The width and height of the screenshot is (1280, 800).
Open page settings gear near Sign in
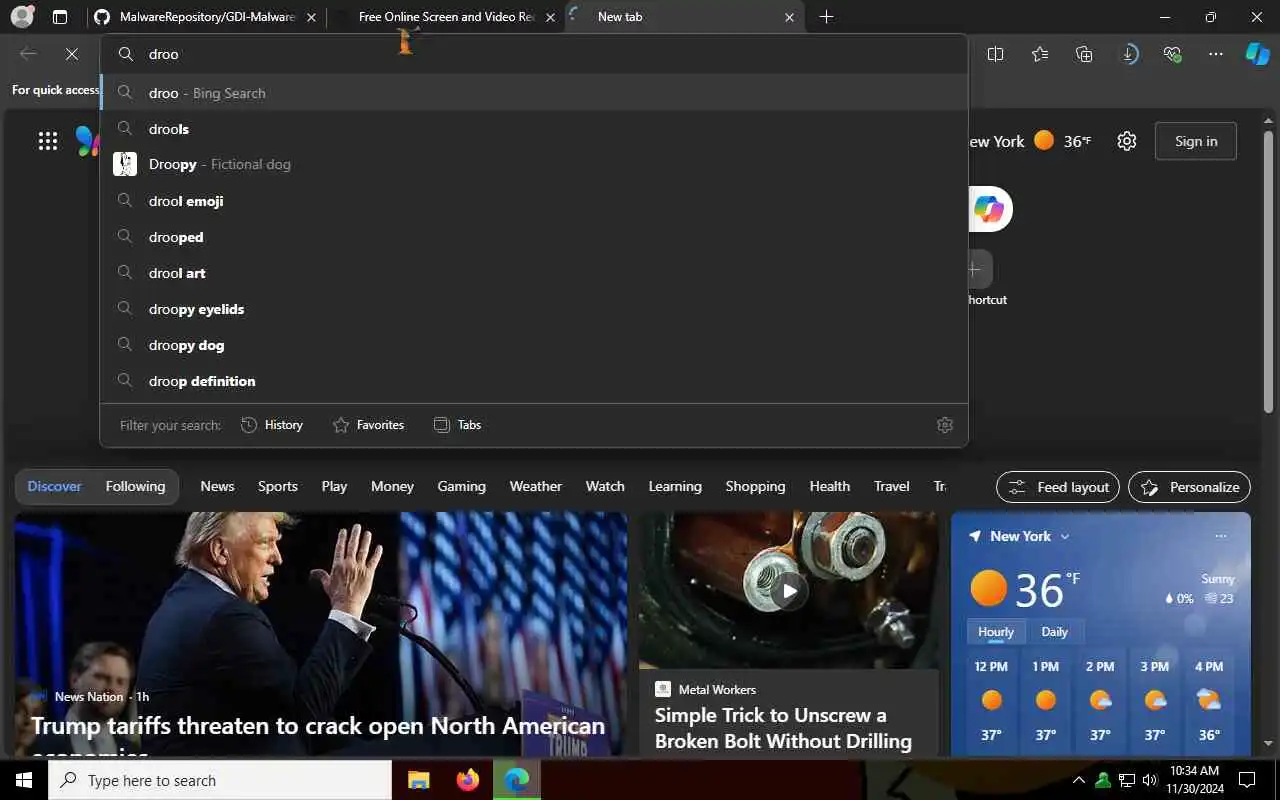(1127, 141)
